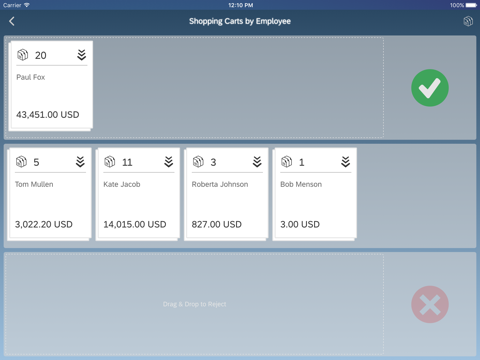Select the cart icon on Kate Jacob's card
Screen dimensions: 480x360
pyautogui.click(x=110, y=162)
